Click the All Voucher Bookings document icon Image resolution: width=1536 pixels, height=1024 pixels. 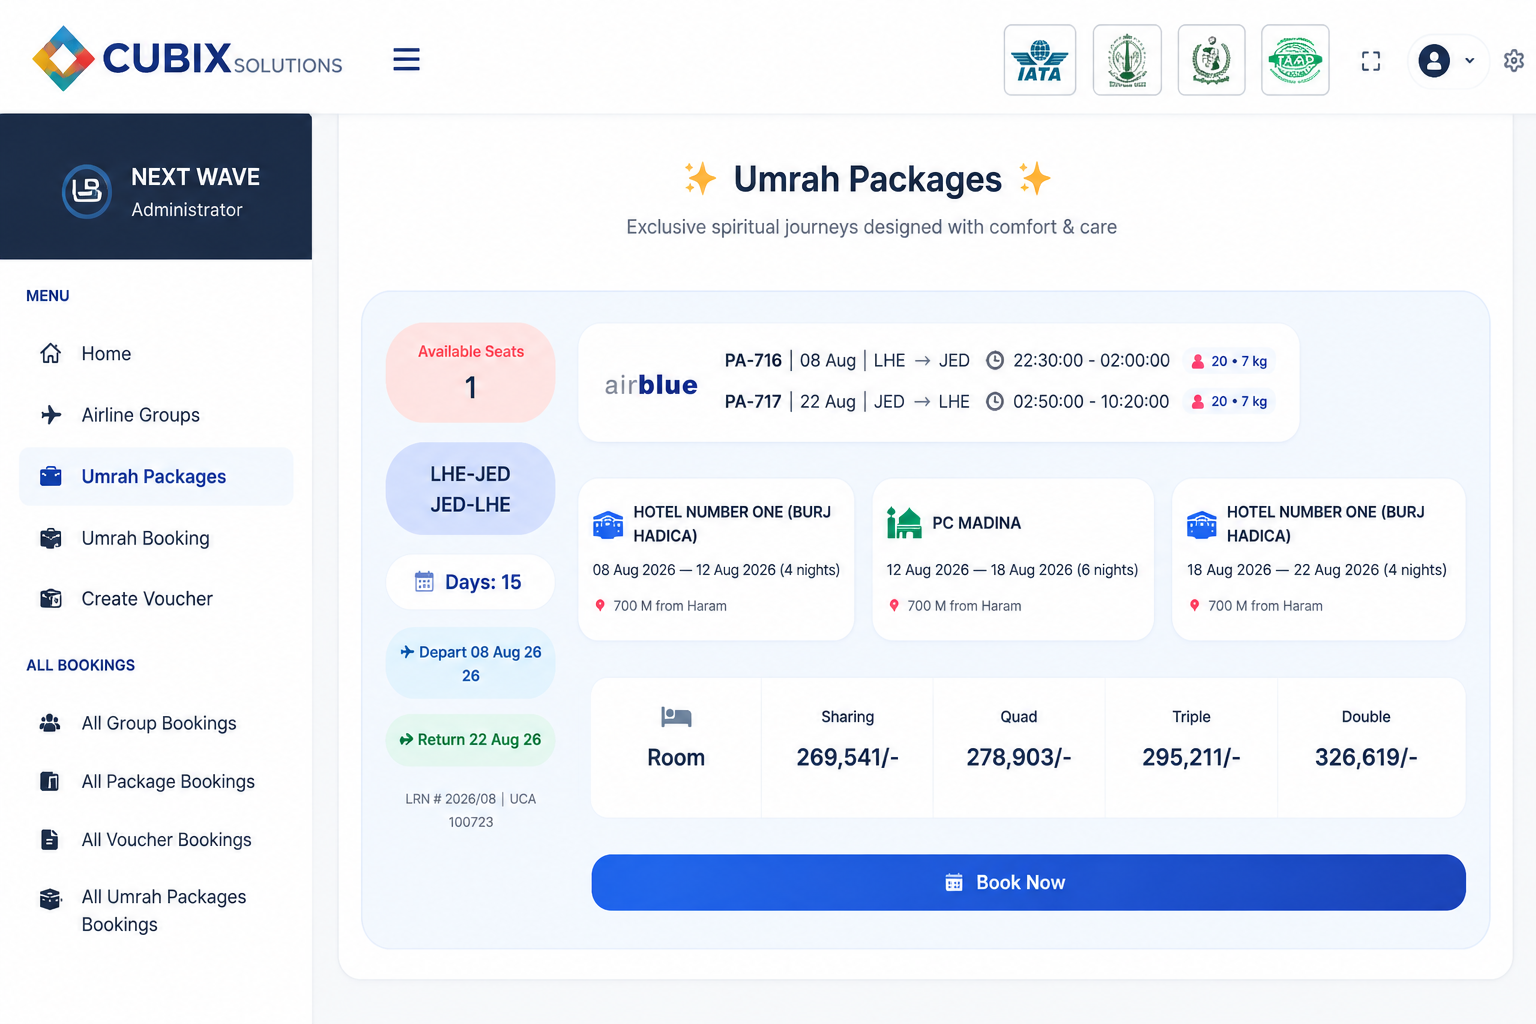(x=49, y=839)
